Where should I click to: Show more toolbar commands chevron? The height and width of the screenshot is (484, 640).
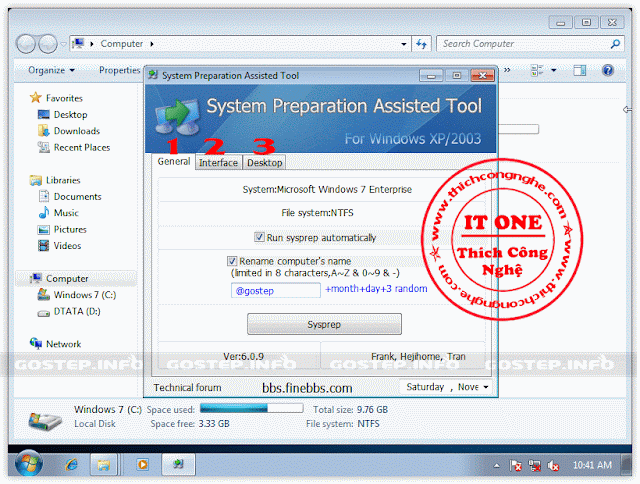(507, 70)
